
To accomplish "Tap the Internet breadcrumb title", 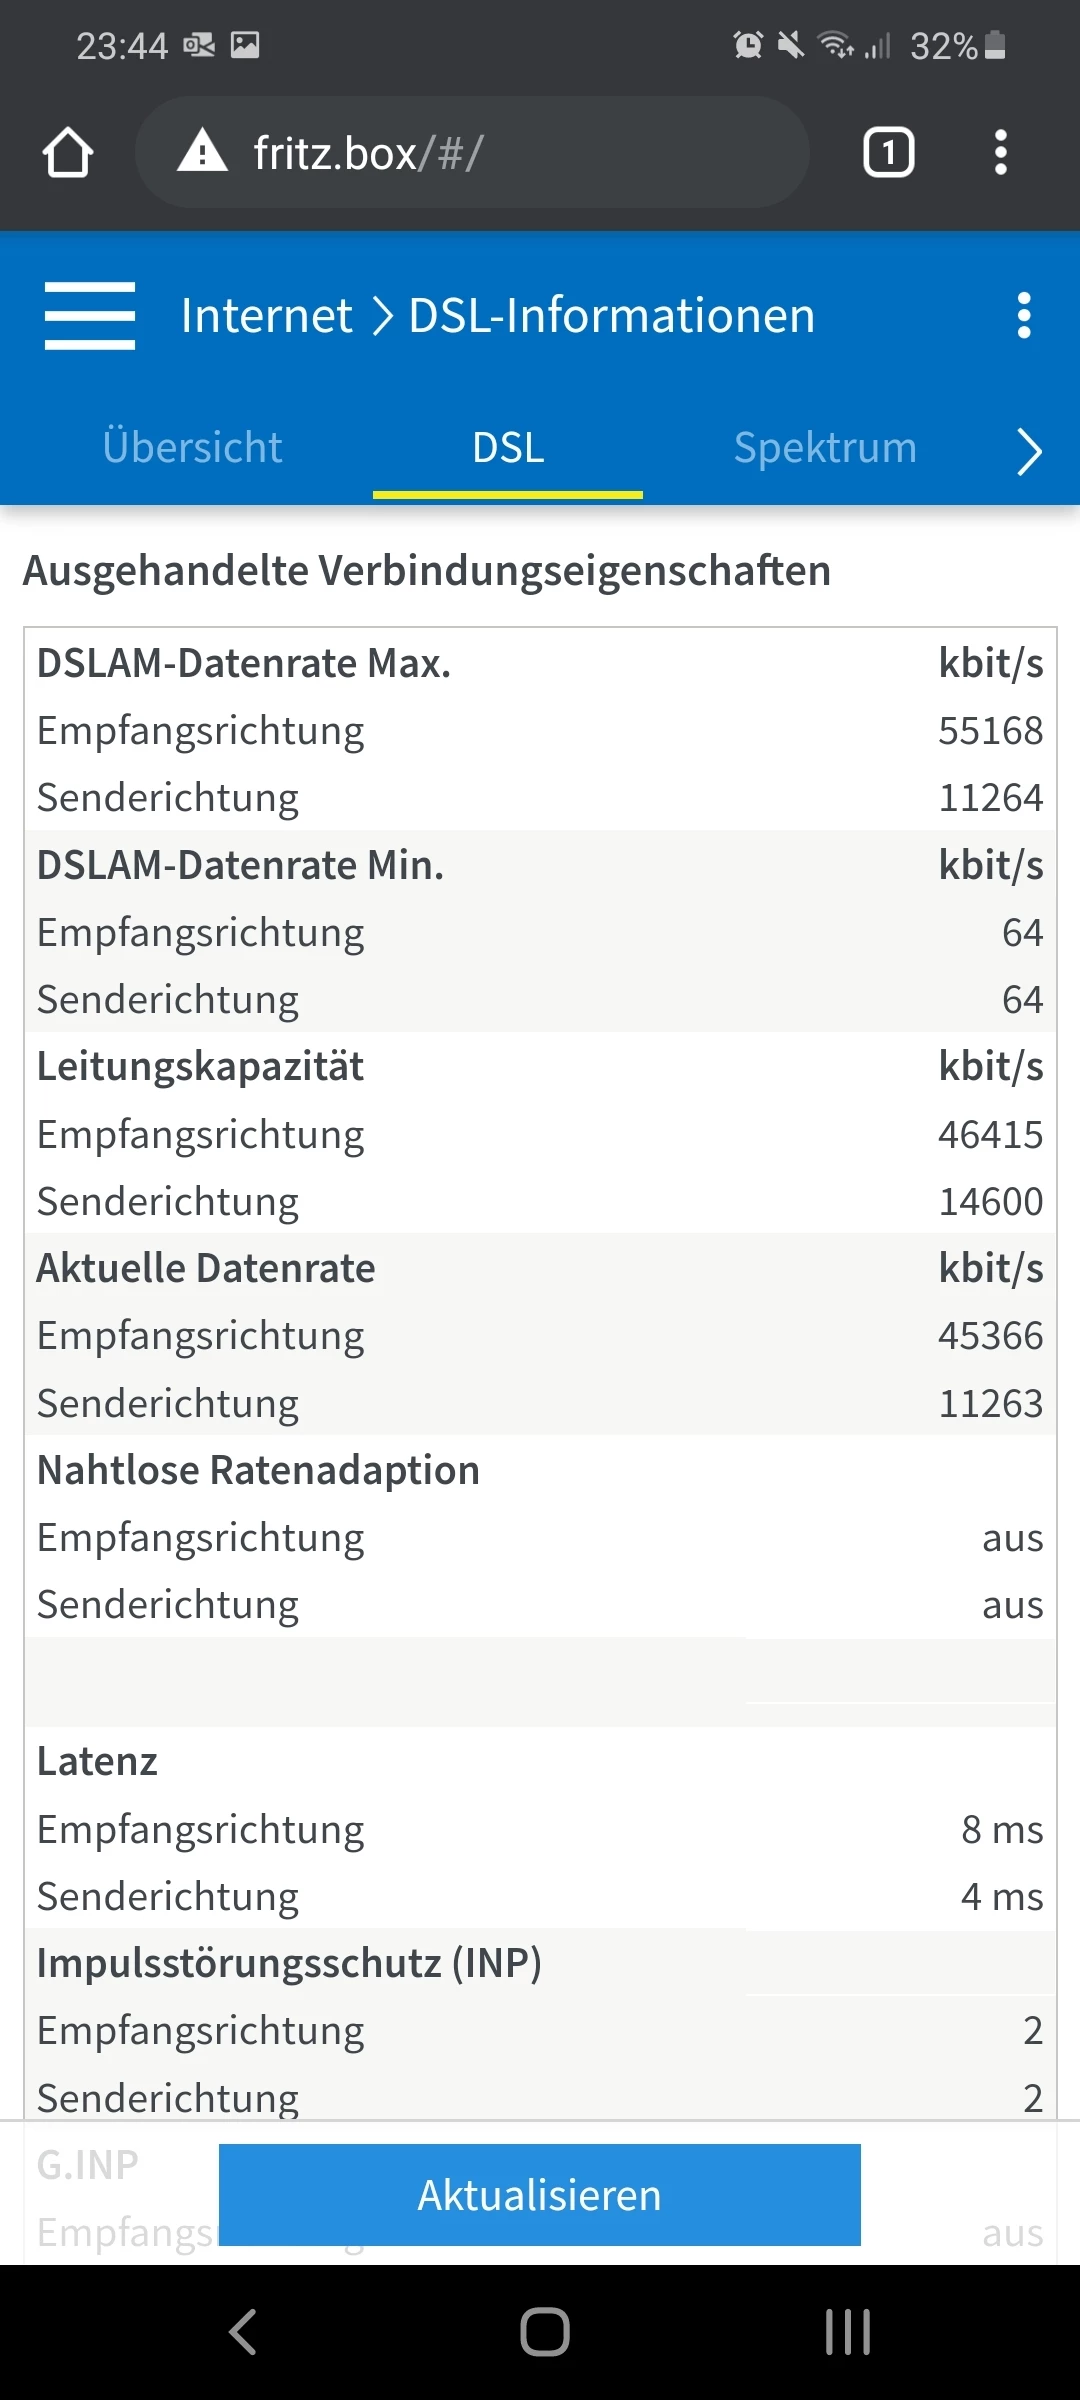I will coord(266,316).
